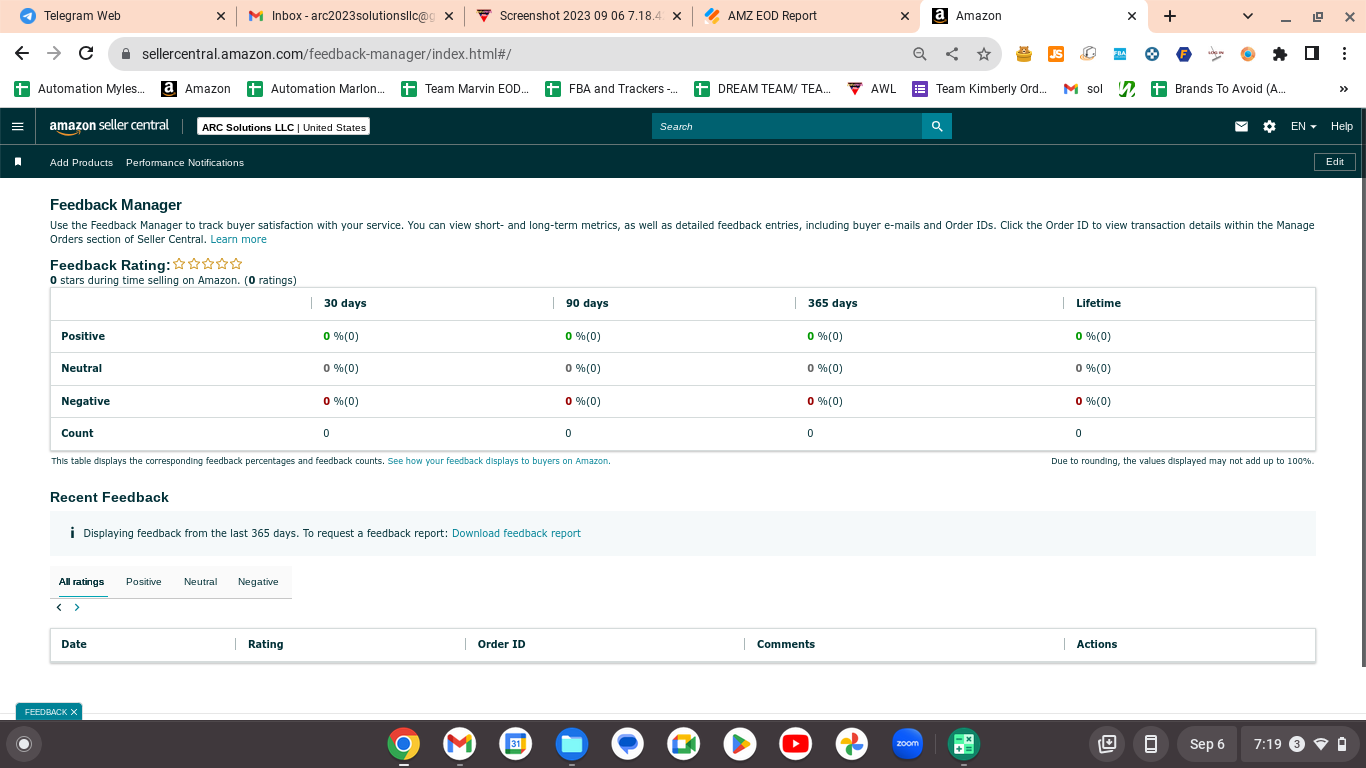
Task: Click the Help link in the header
Action: (x=1342, y=127)
